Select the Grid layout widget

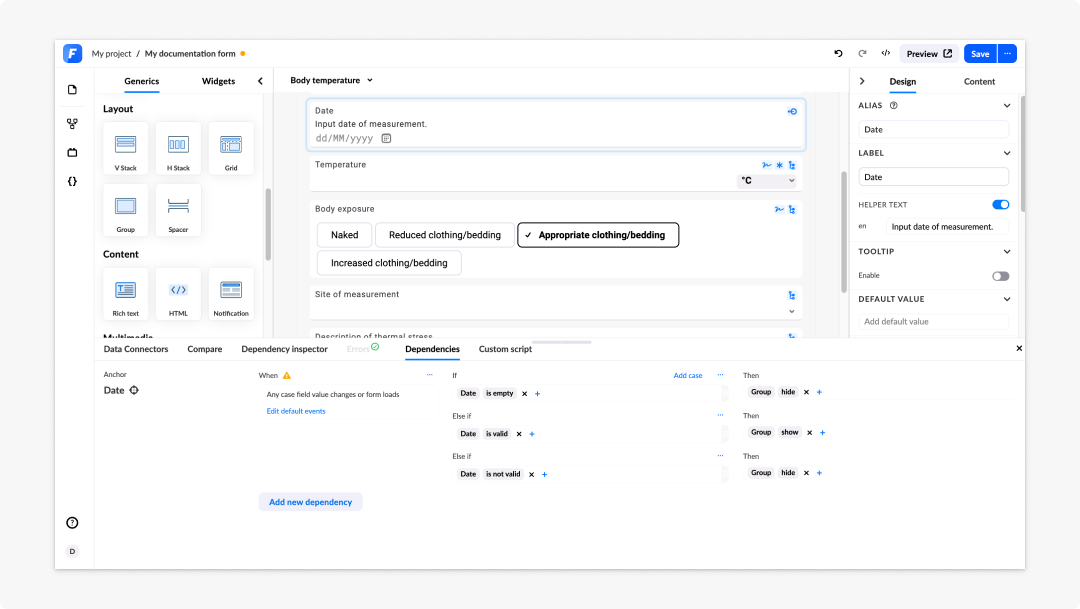pyautogui.click(x=231, y=148)
